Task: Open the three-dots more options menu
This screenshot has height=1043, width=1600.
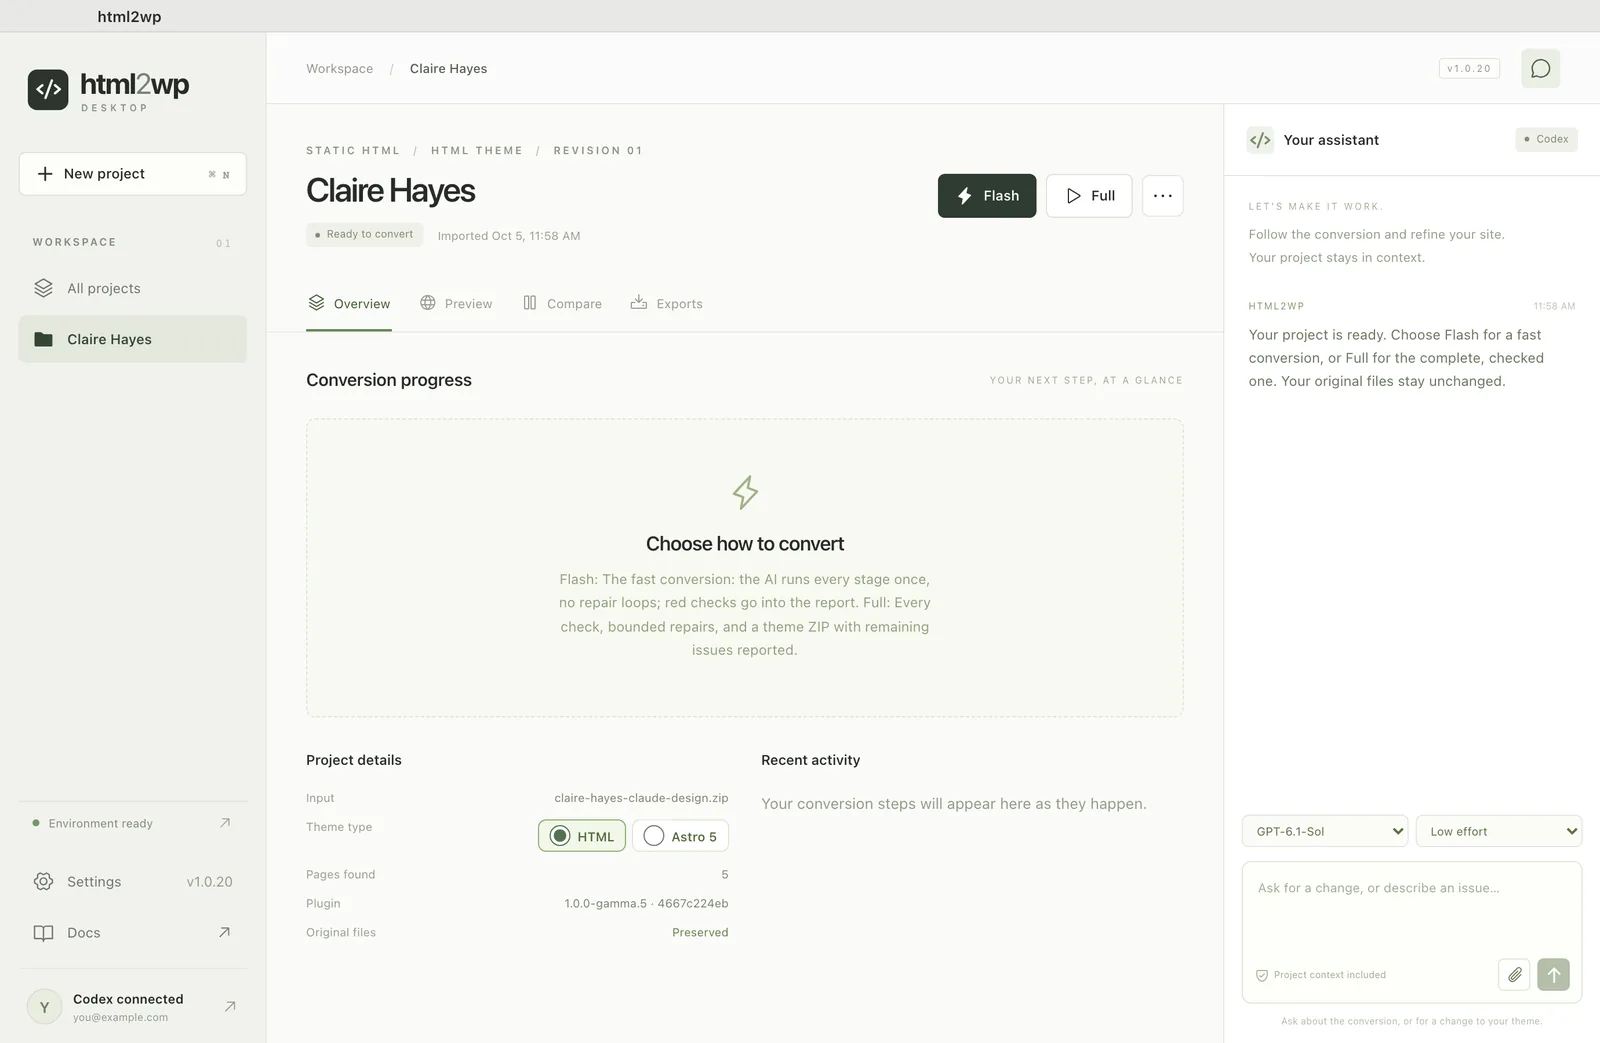Action: tap(1162, 196)
